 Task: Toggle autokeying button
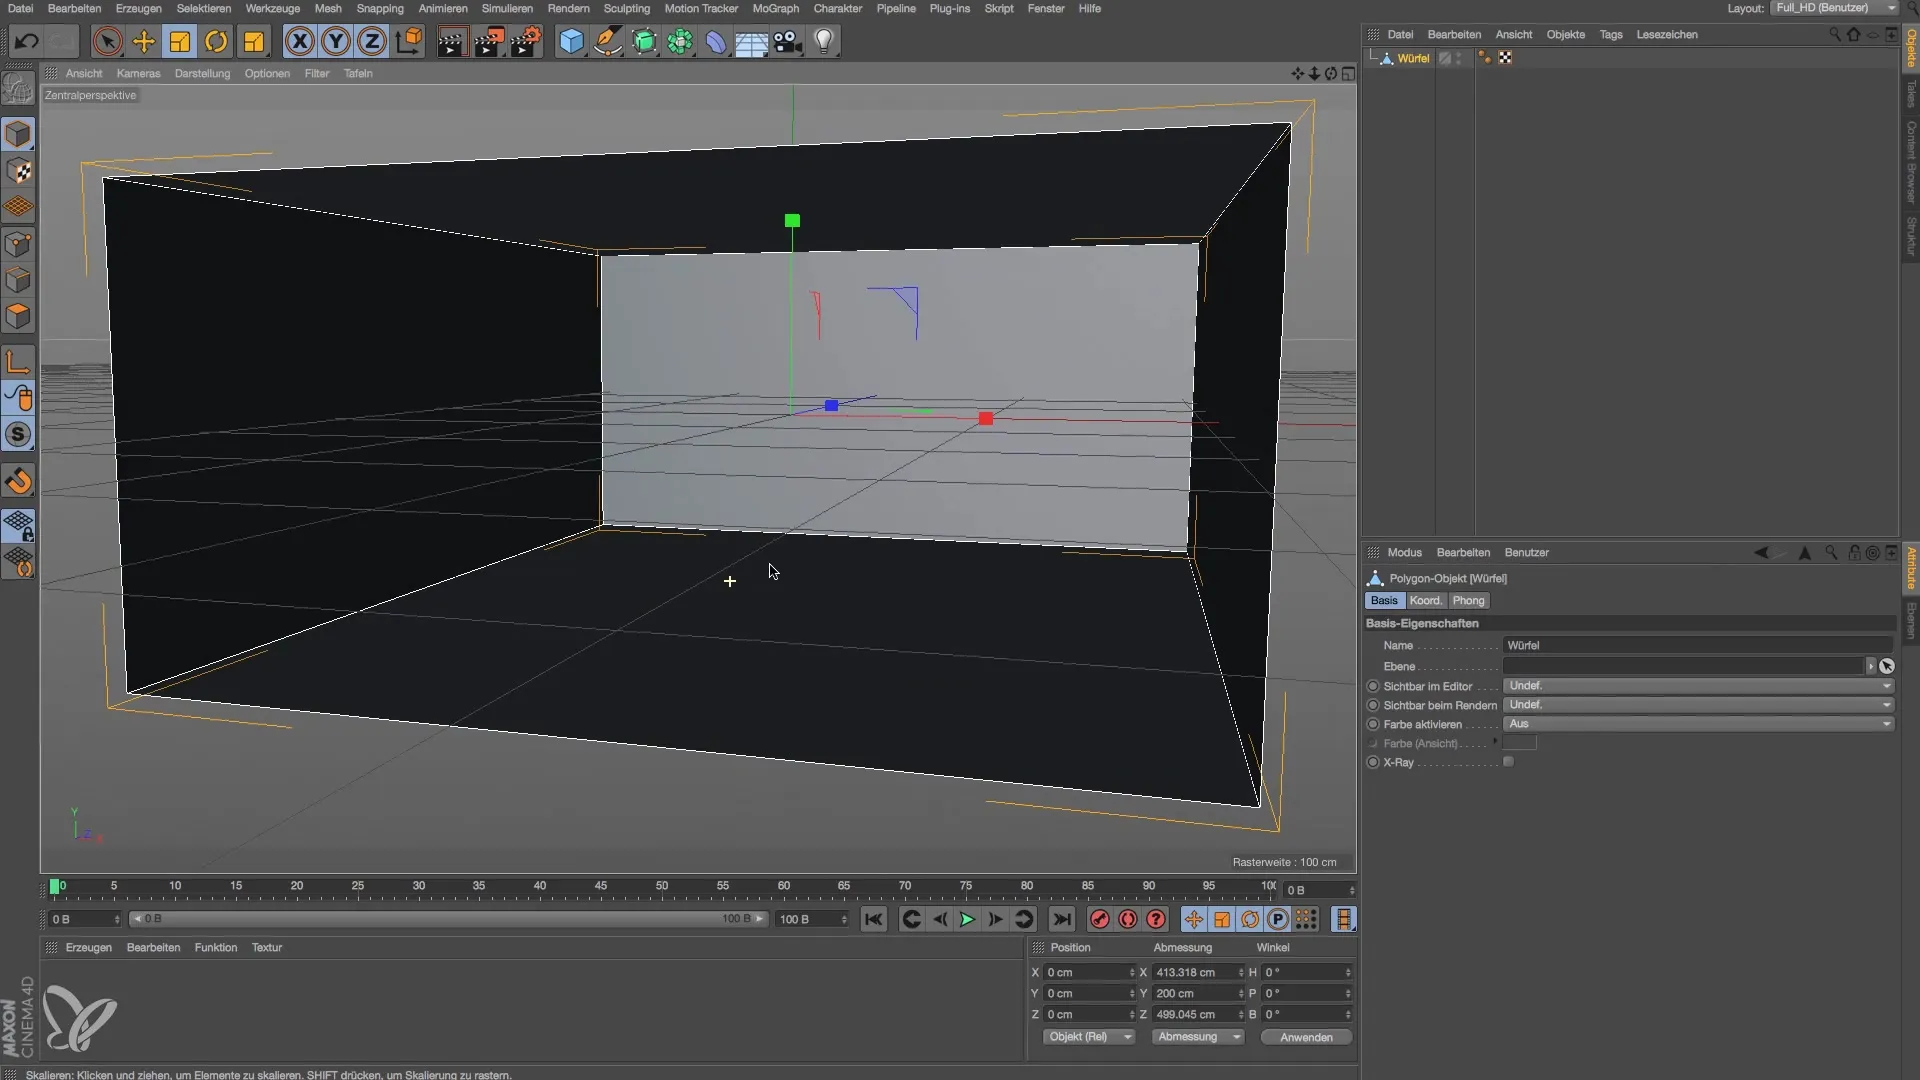coord(1128,919)
